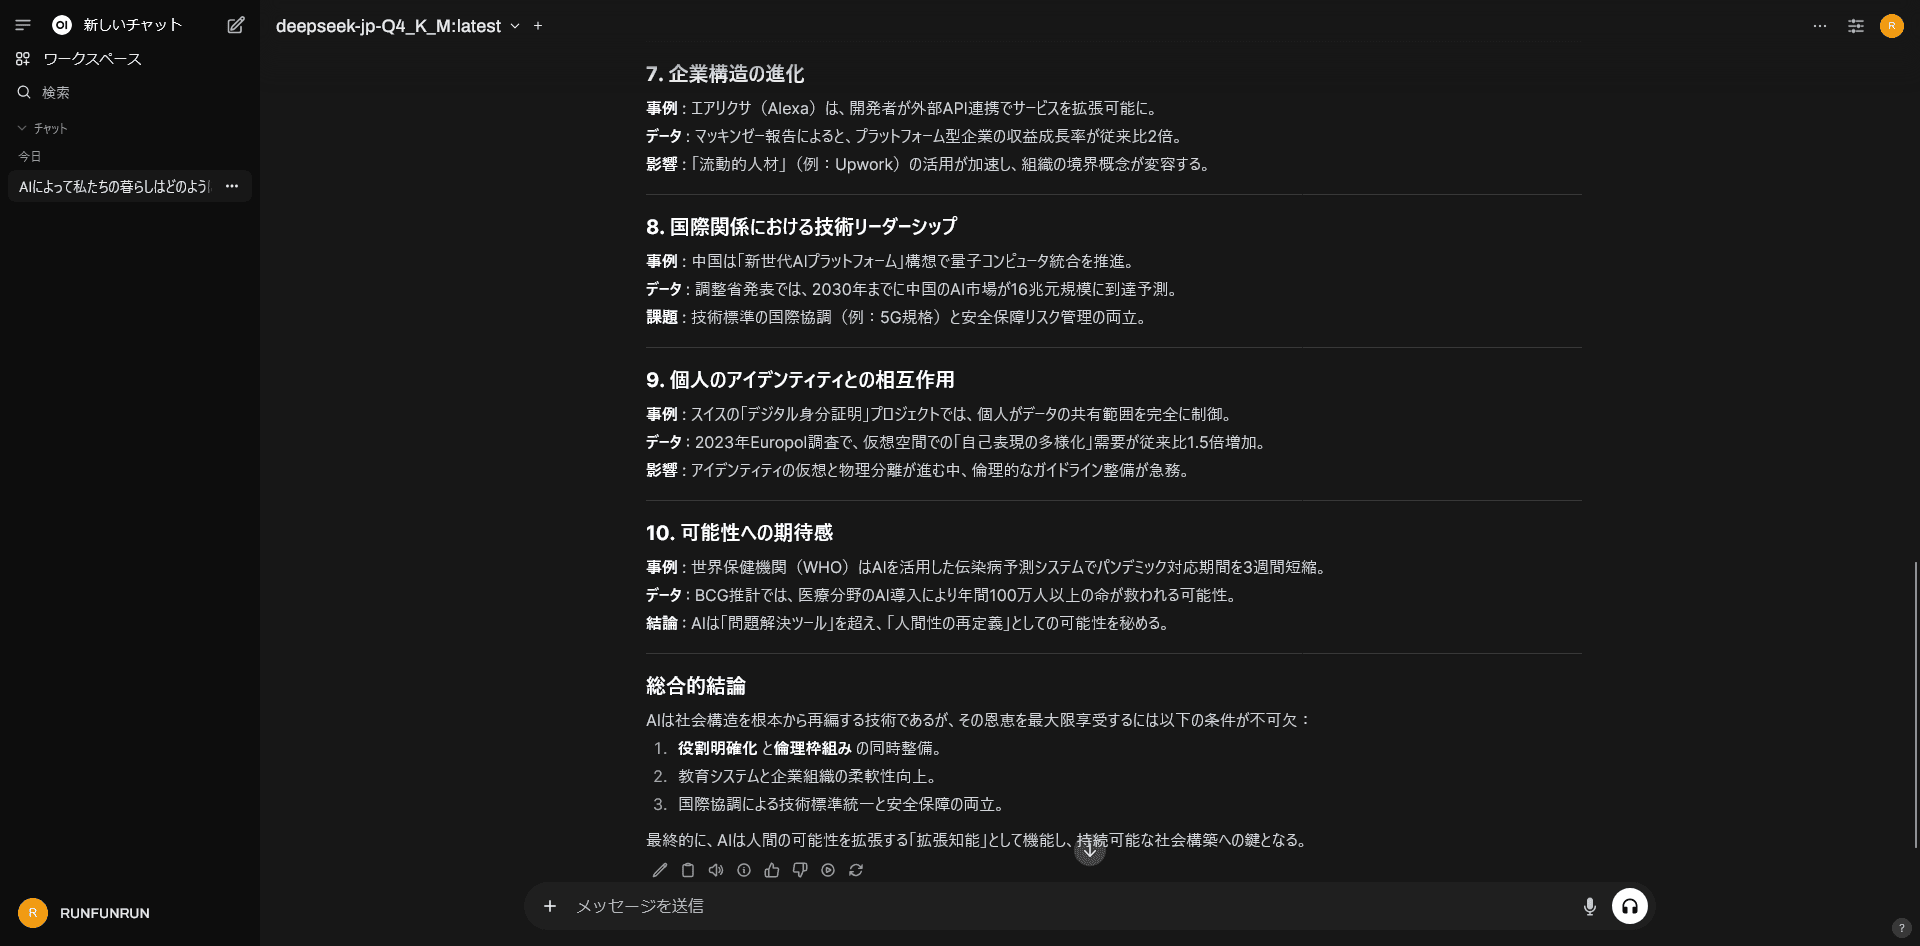Click the page vertical scrollbar

(1916, 705)
